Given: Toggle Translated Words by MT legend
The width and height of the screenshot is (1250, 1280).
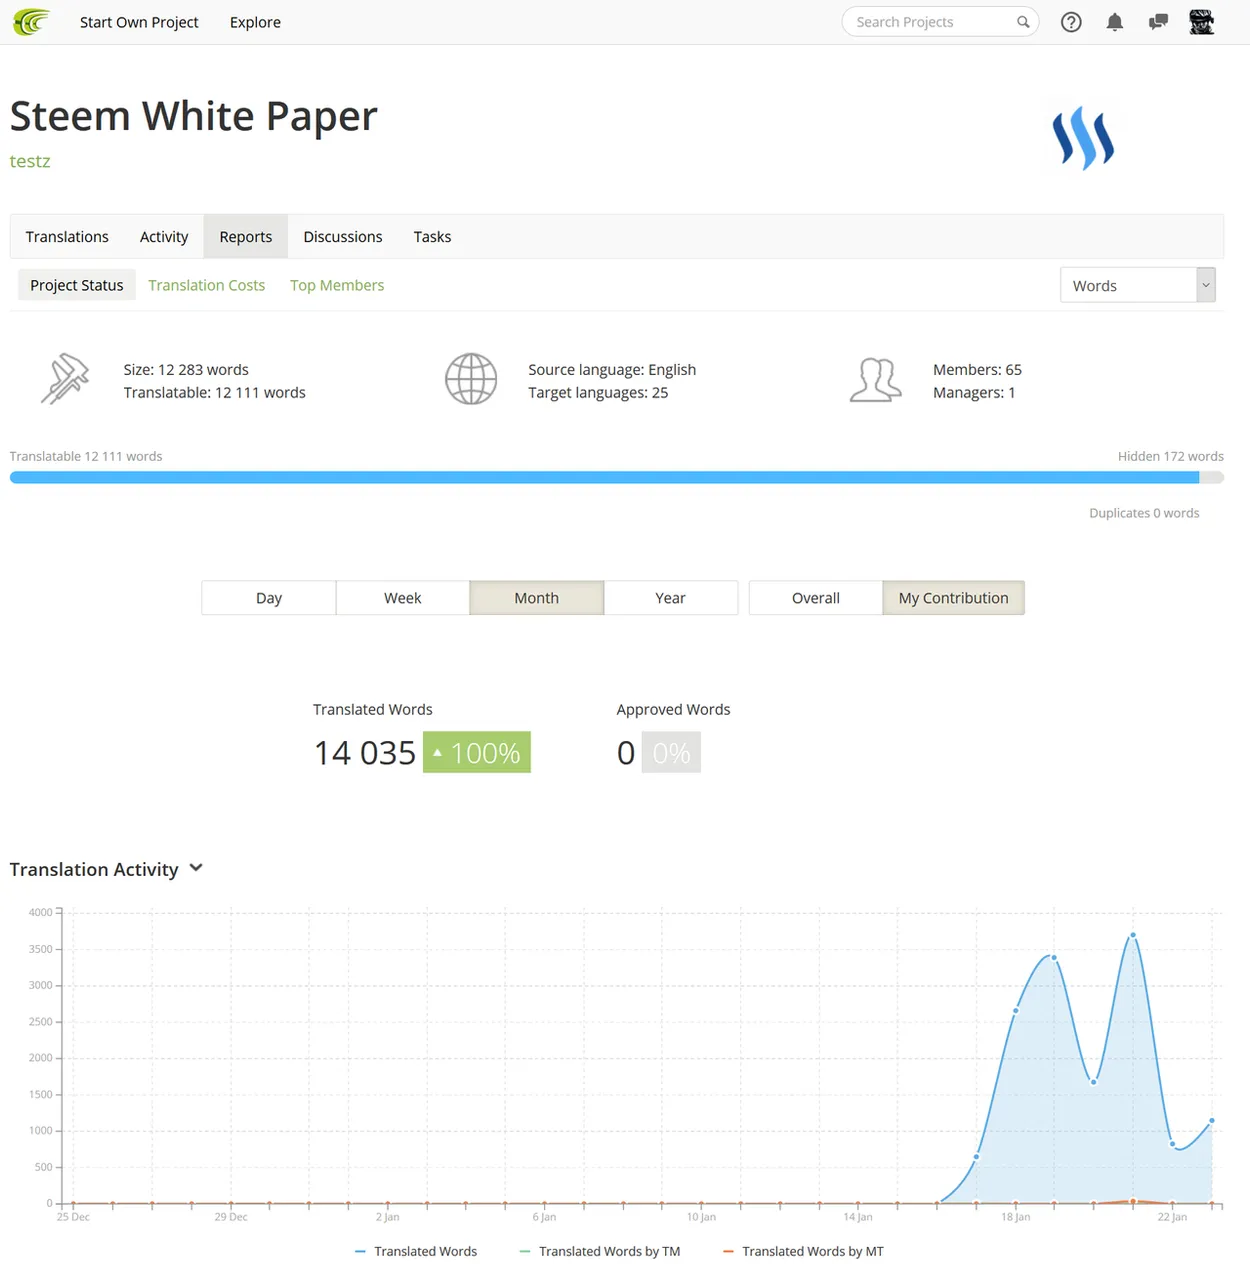Looking at the screenshot, I should click(803, 1251).
